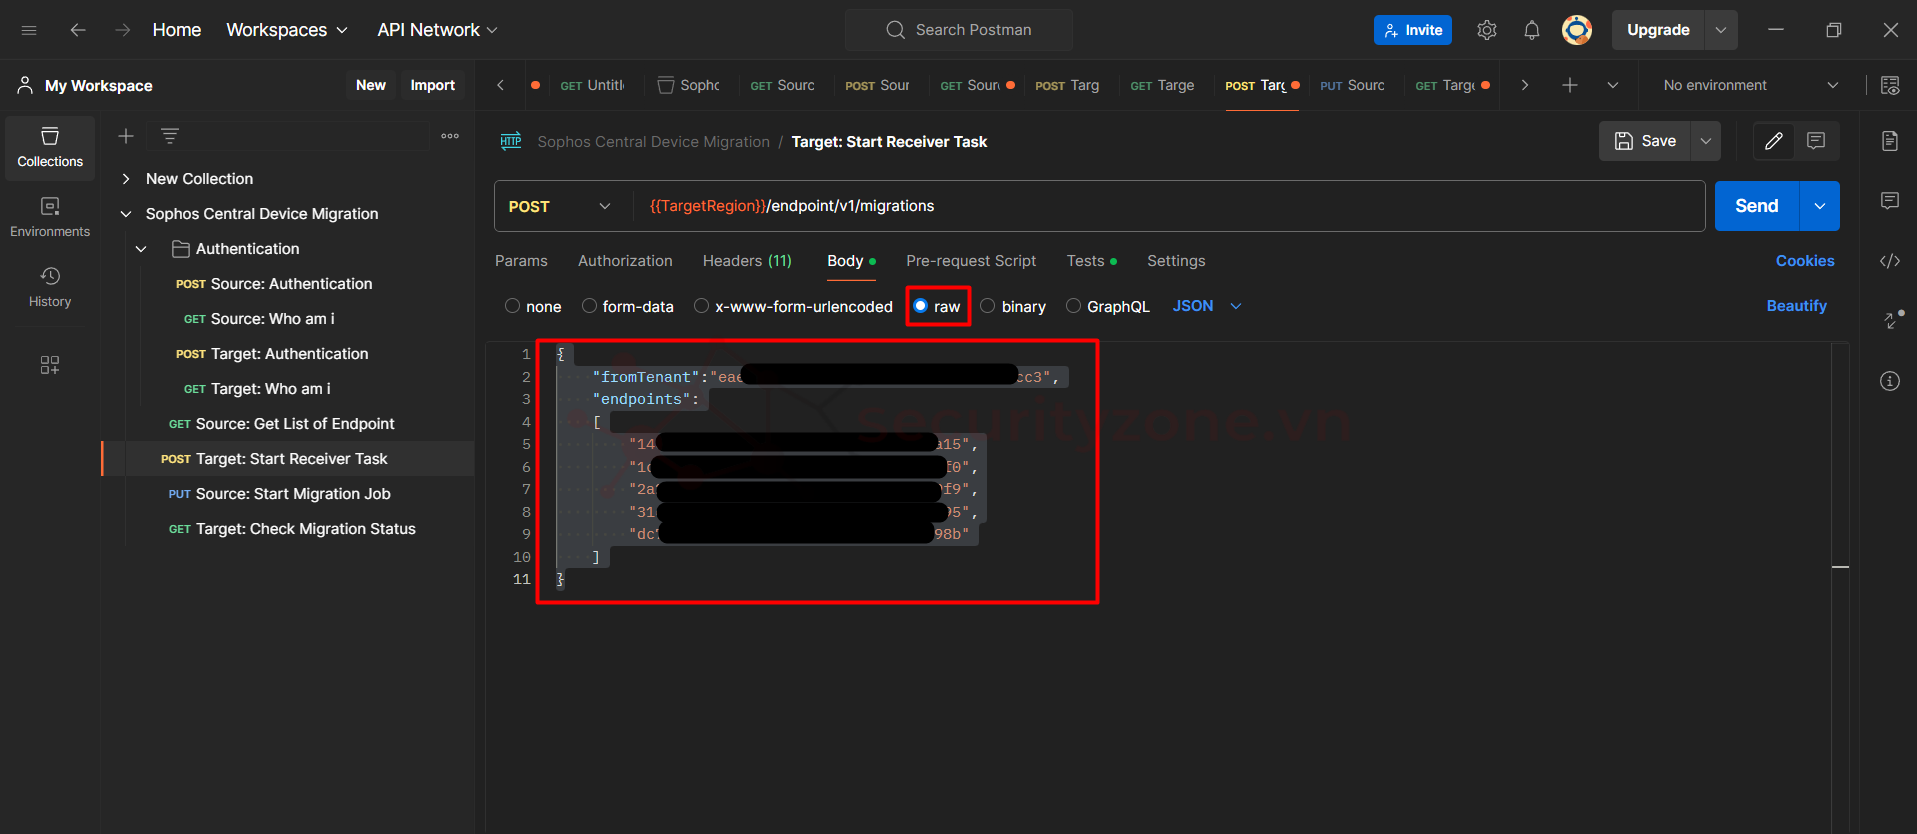
Task: Switch to the Pre-request Script tab
Action: click(x=971, y=261)
